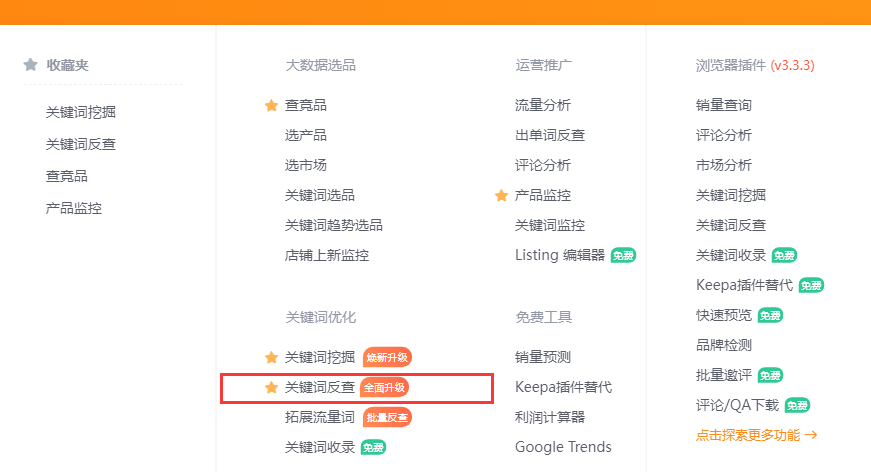The image size is (871, 472).
Task: Click the 免费 badge next to Listing 编辑器
Action: (623, 255)
